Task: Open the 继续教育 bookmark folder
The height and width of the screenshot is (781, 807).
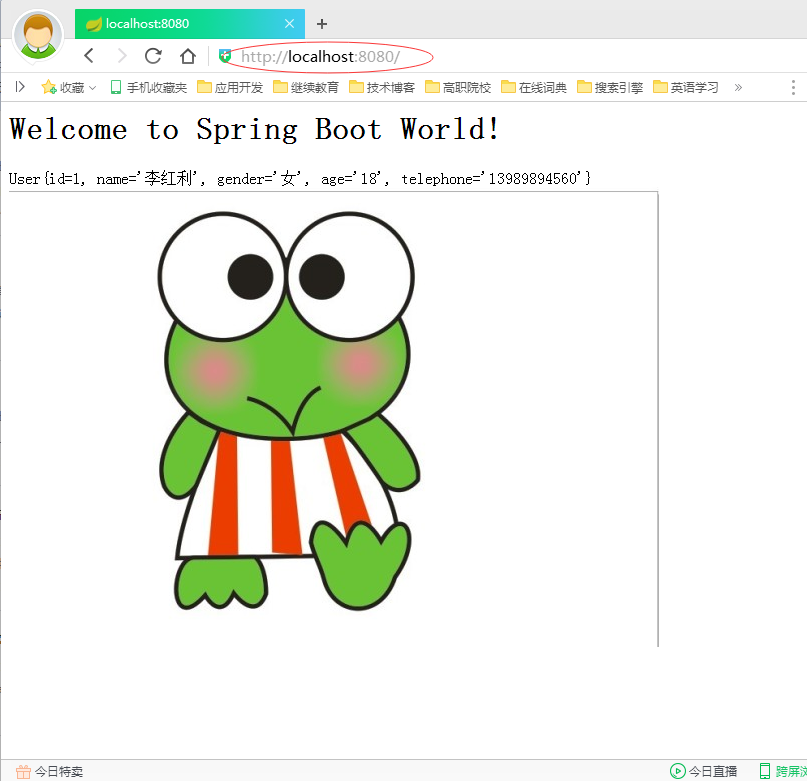Action: pyautogui.click(x=306, y=88)
